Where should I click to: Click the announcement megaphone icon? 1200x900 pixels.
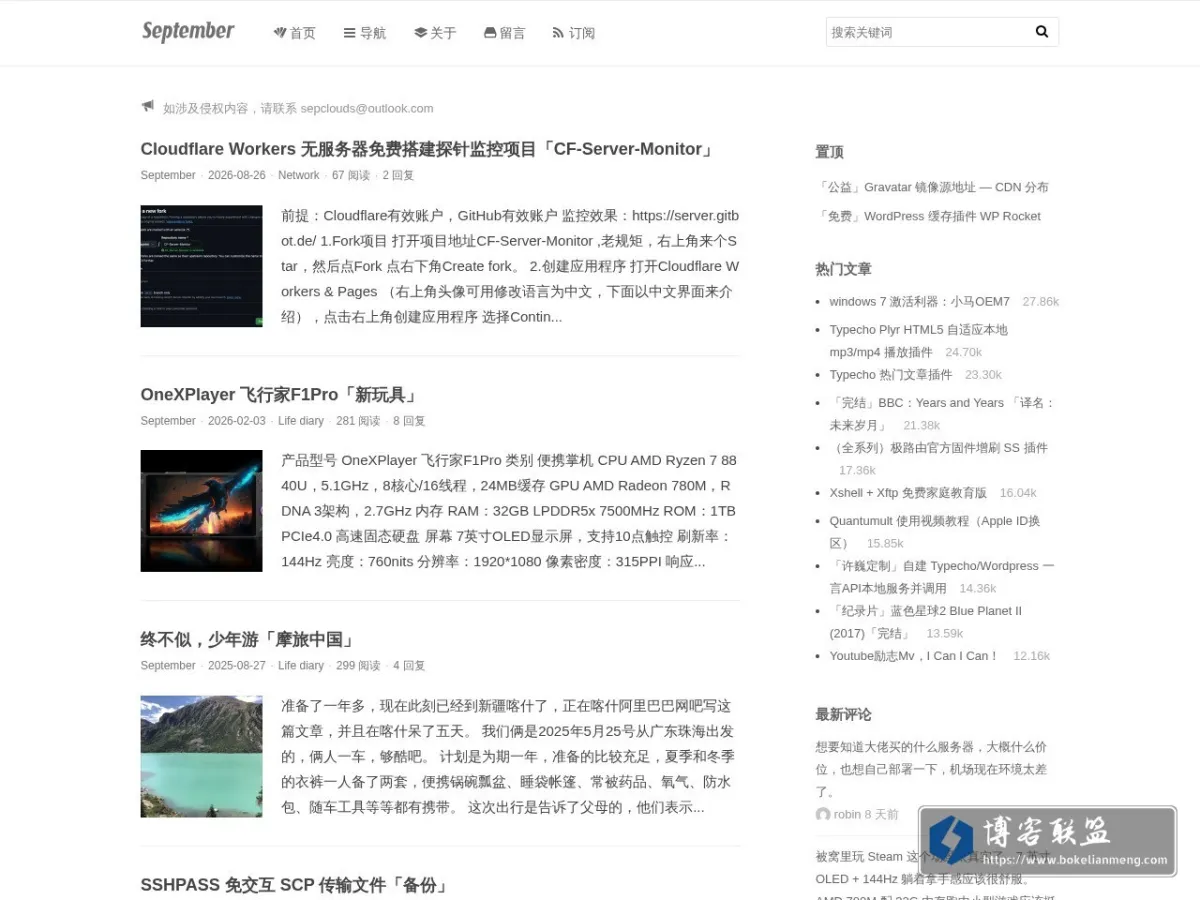point(148,106)
